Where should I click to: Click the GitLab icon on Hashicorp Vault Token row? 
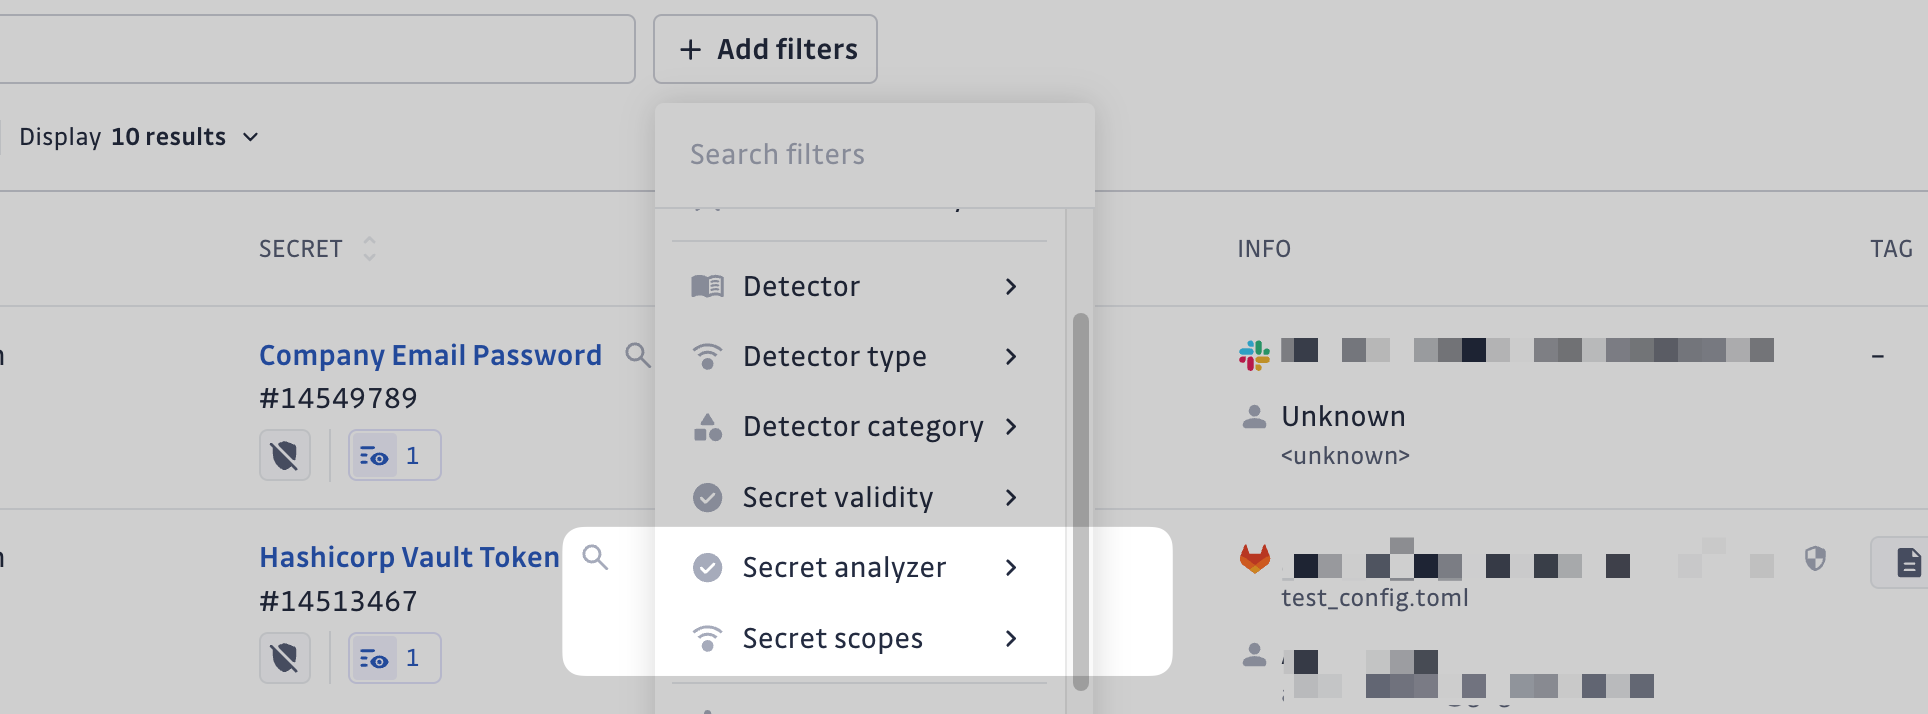point(1254,560)
